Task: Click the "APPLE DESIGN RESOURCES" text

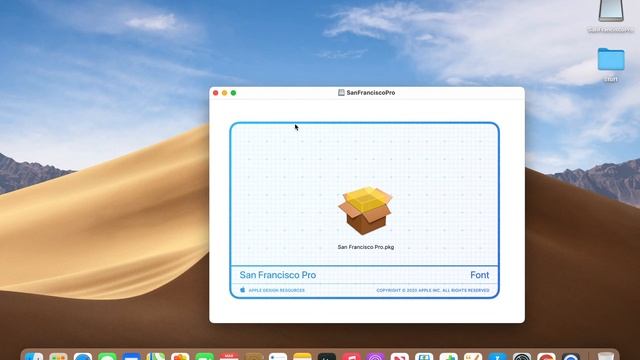Action: [276, 290]
